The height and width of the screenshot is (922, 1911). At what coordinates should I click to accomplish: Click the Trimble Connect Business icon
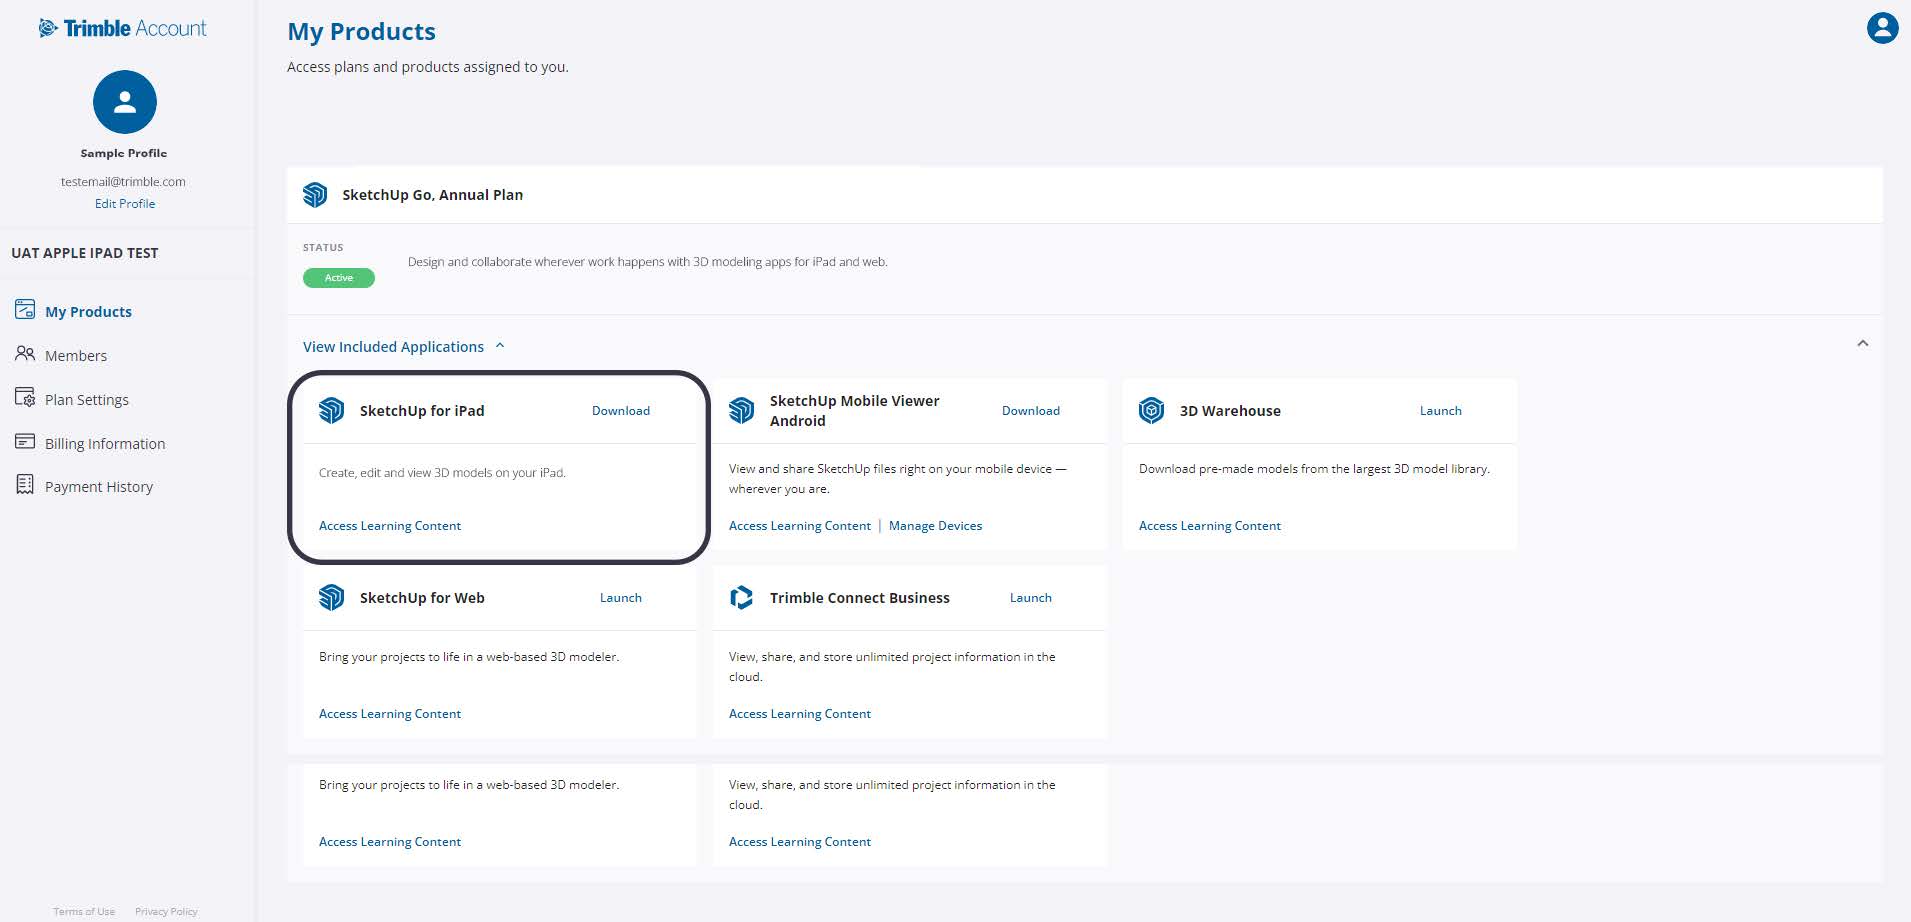point(741,598)
